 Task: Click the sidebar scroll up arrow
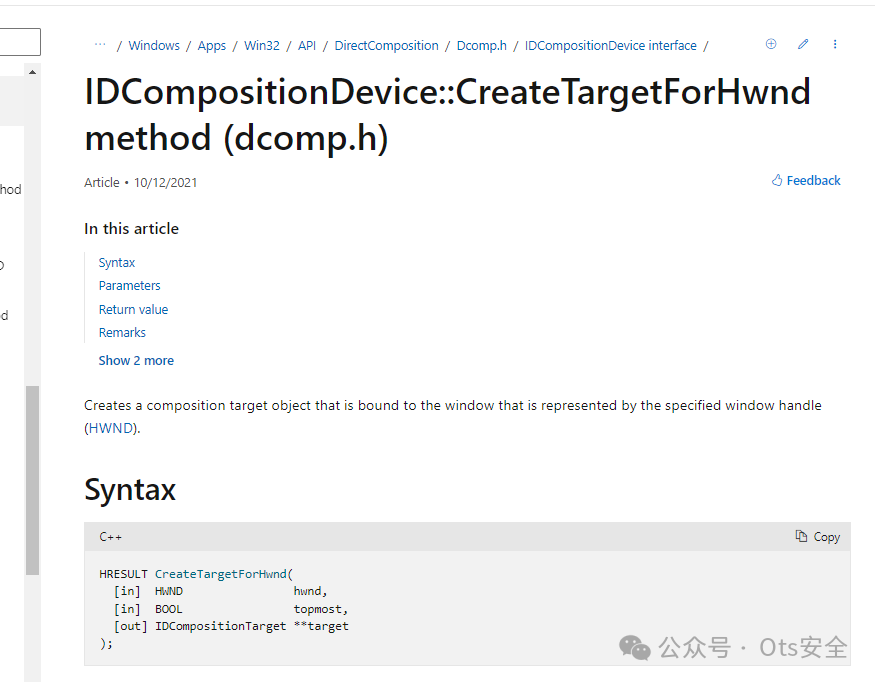pyautogui.click(x=33, y=72)
